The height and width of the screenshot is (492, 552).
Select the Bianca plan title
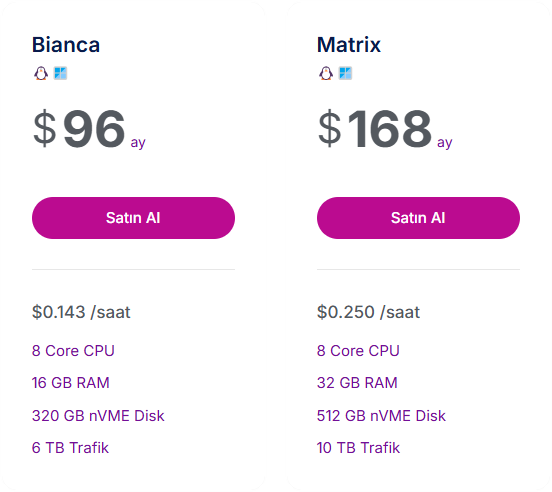click(x=66, y=45)
